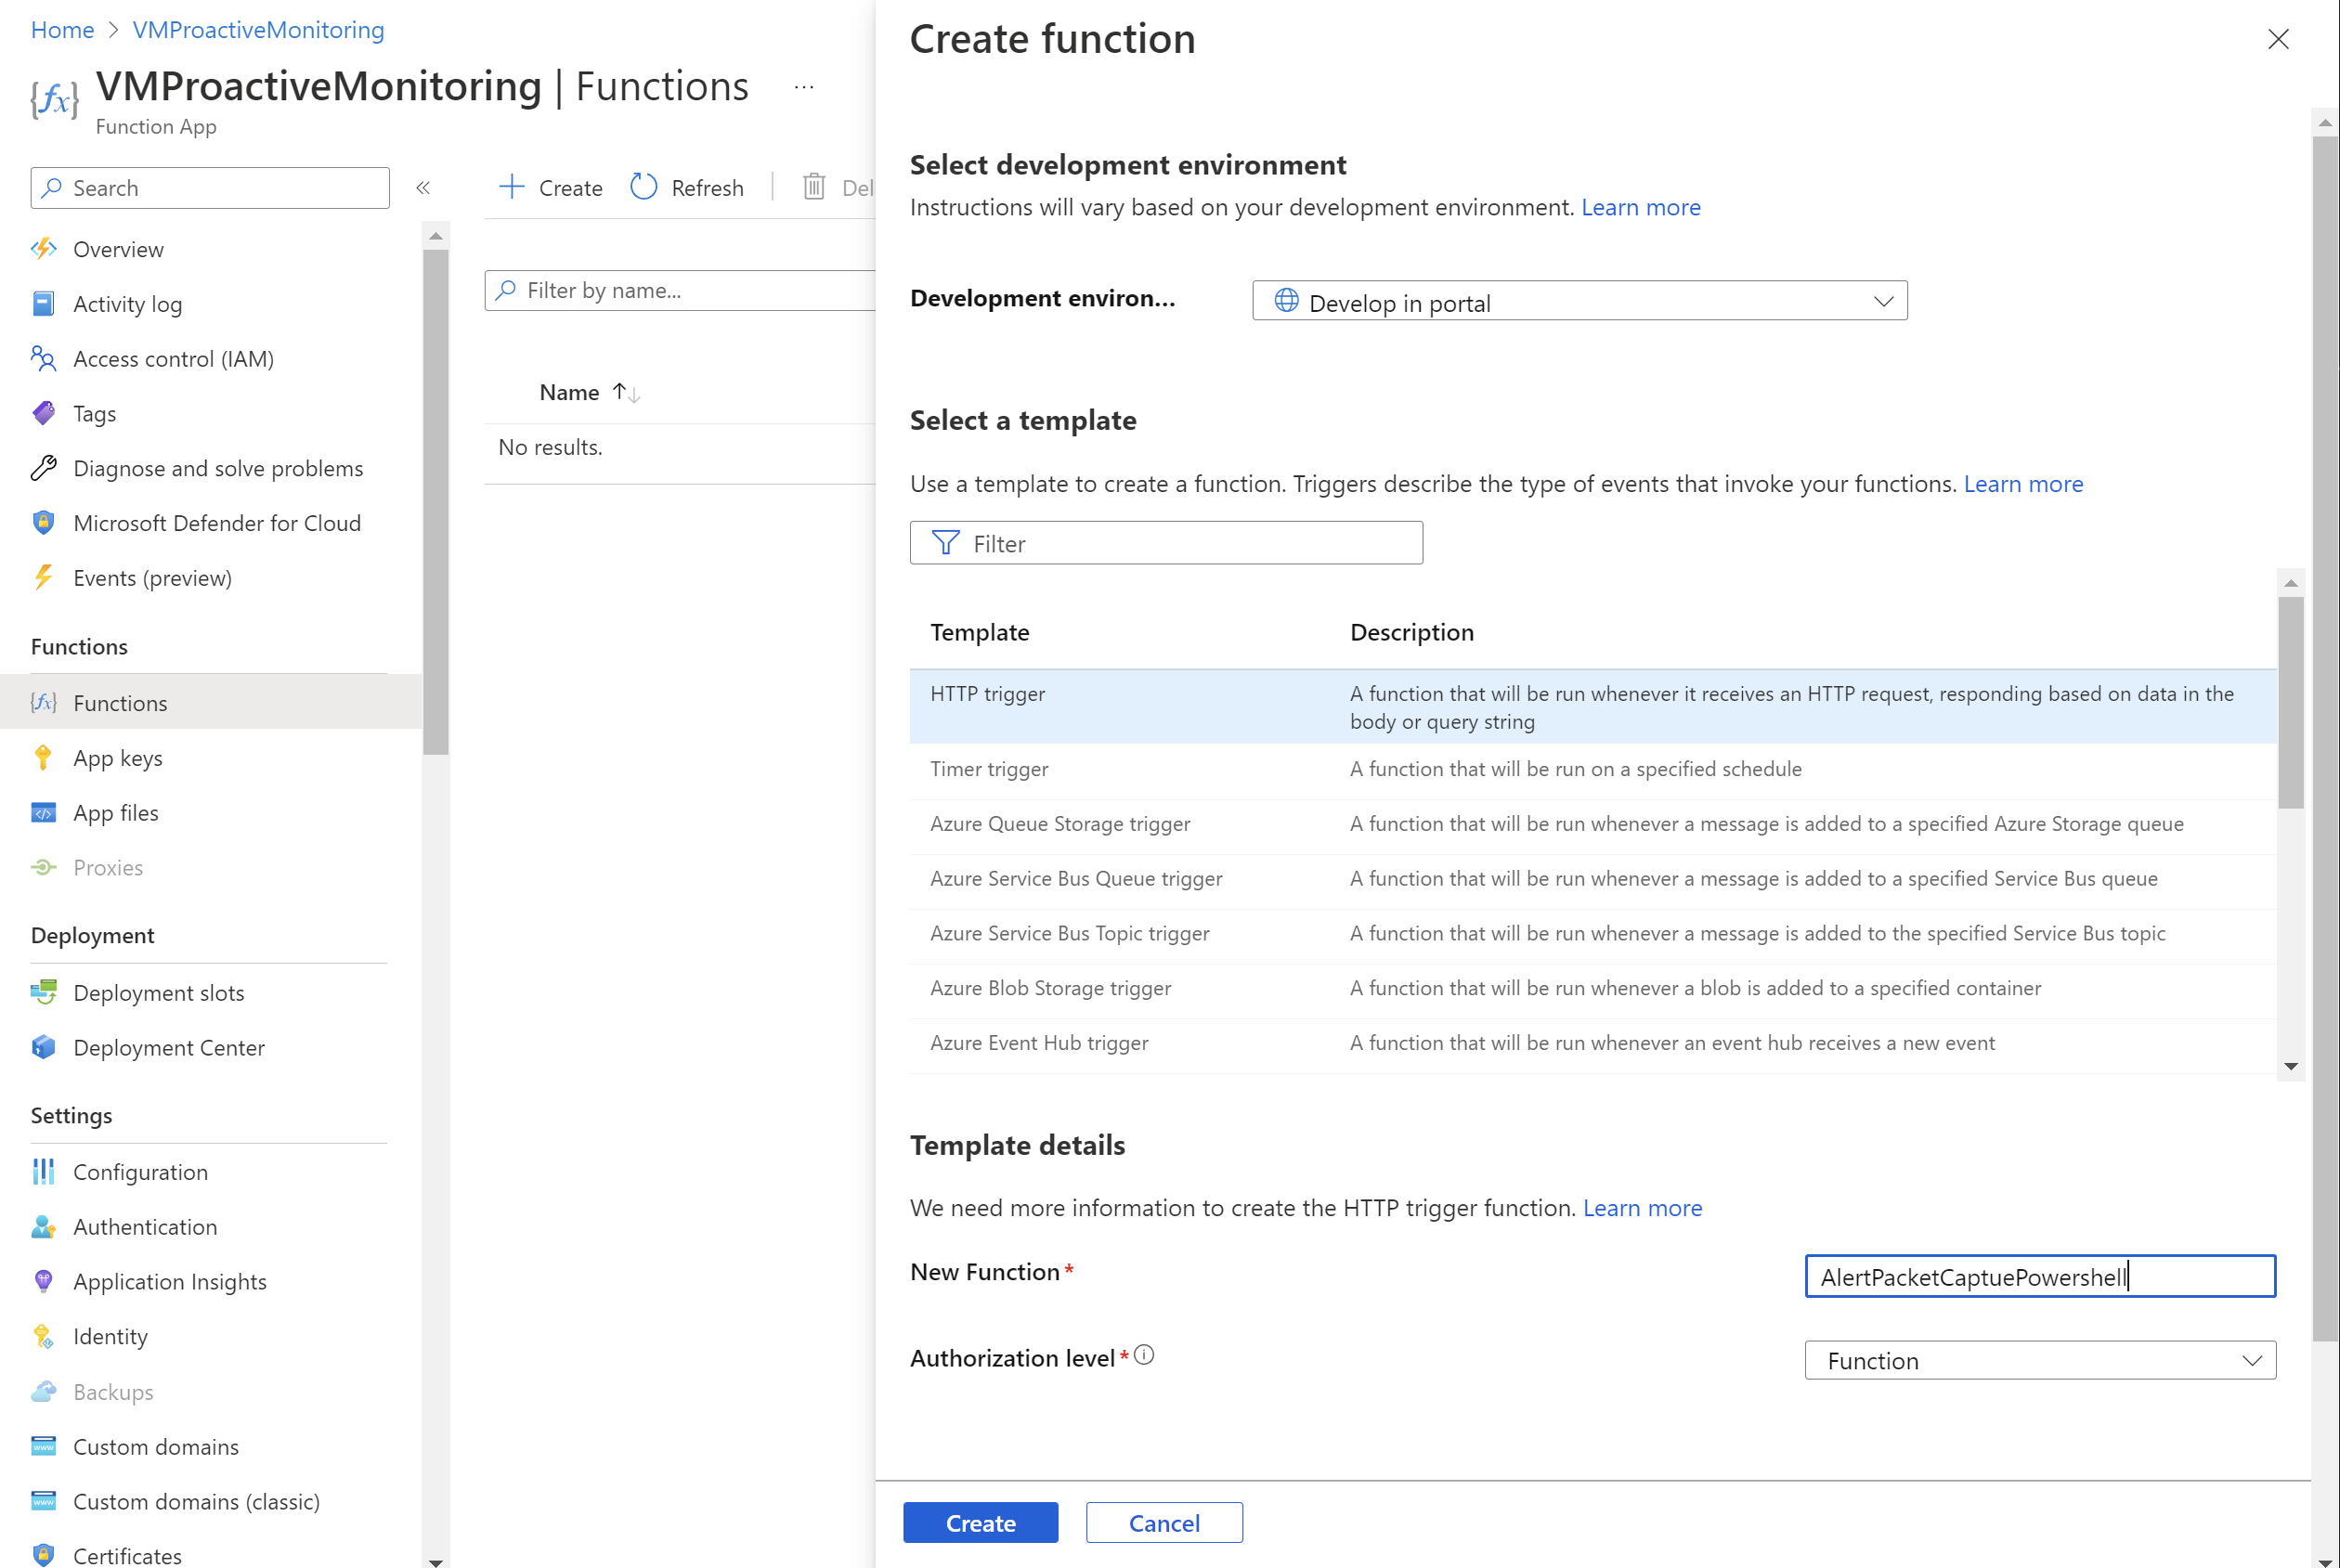
Task: Click the Deployment slots icon
Action: pyautogui.click(x=44, y=991)
